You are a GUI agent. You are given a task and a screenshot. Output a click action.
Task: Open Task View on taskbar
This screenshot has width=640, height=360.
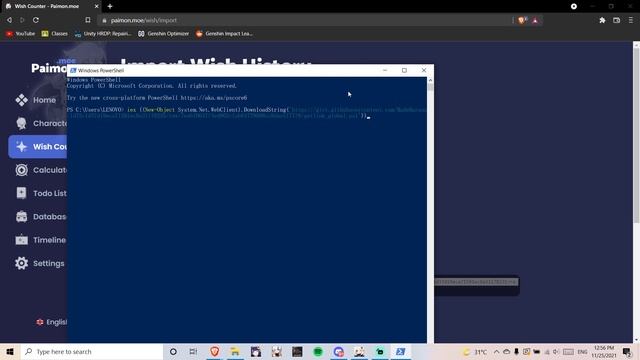[193, 351]
